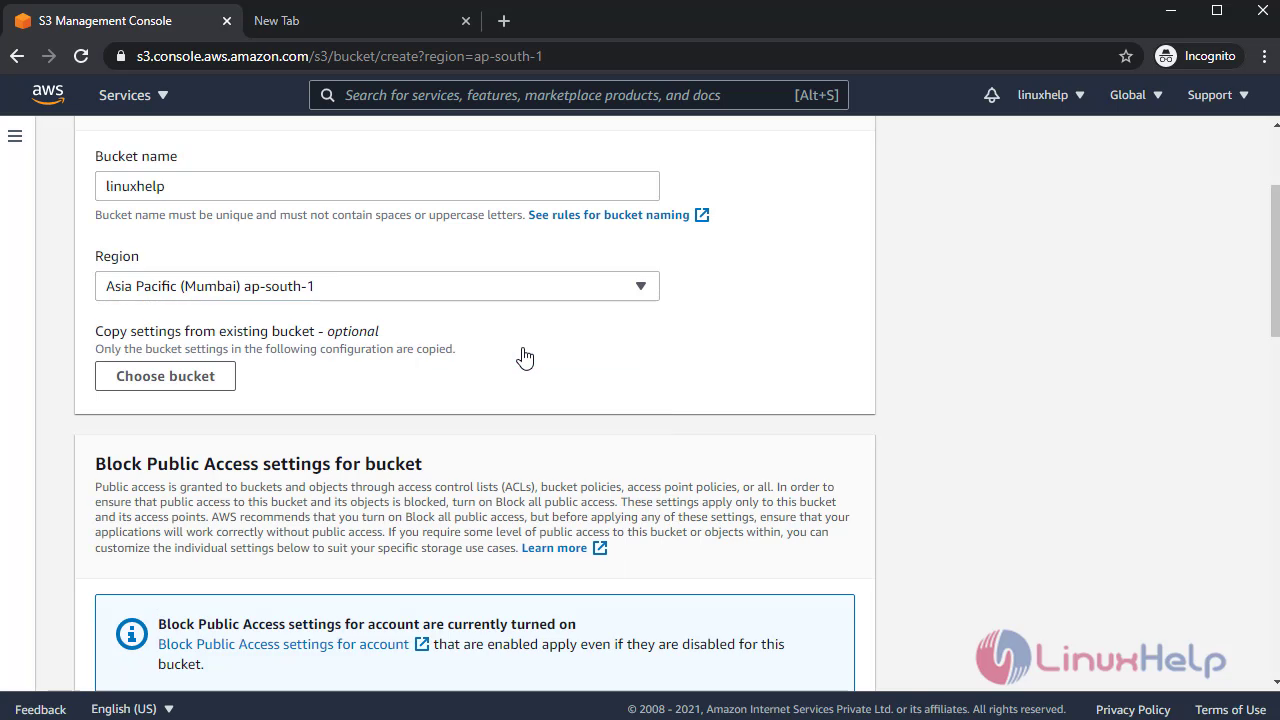Click the Copy settings from existing bucket label
The height and width of the screenshot is (720, 1280).
(x=237, y=331)
